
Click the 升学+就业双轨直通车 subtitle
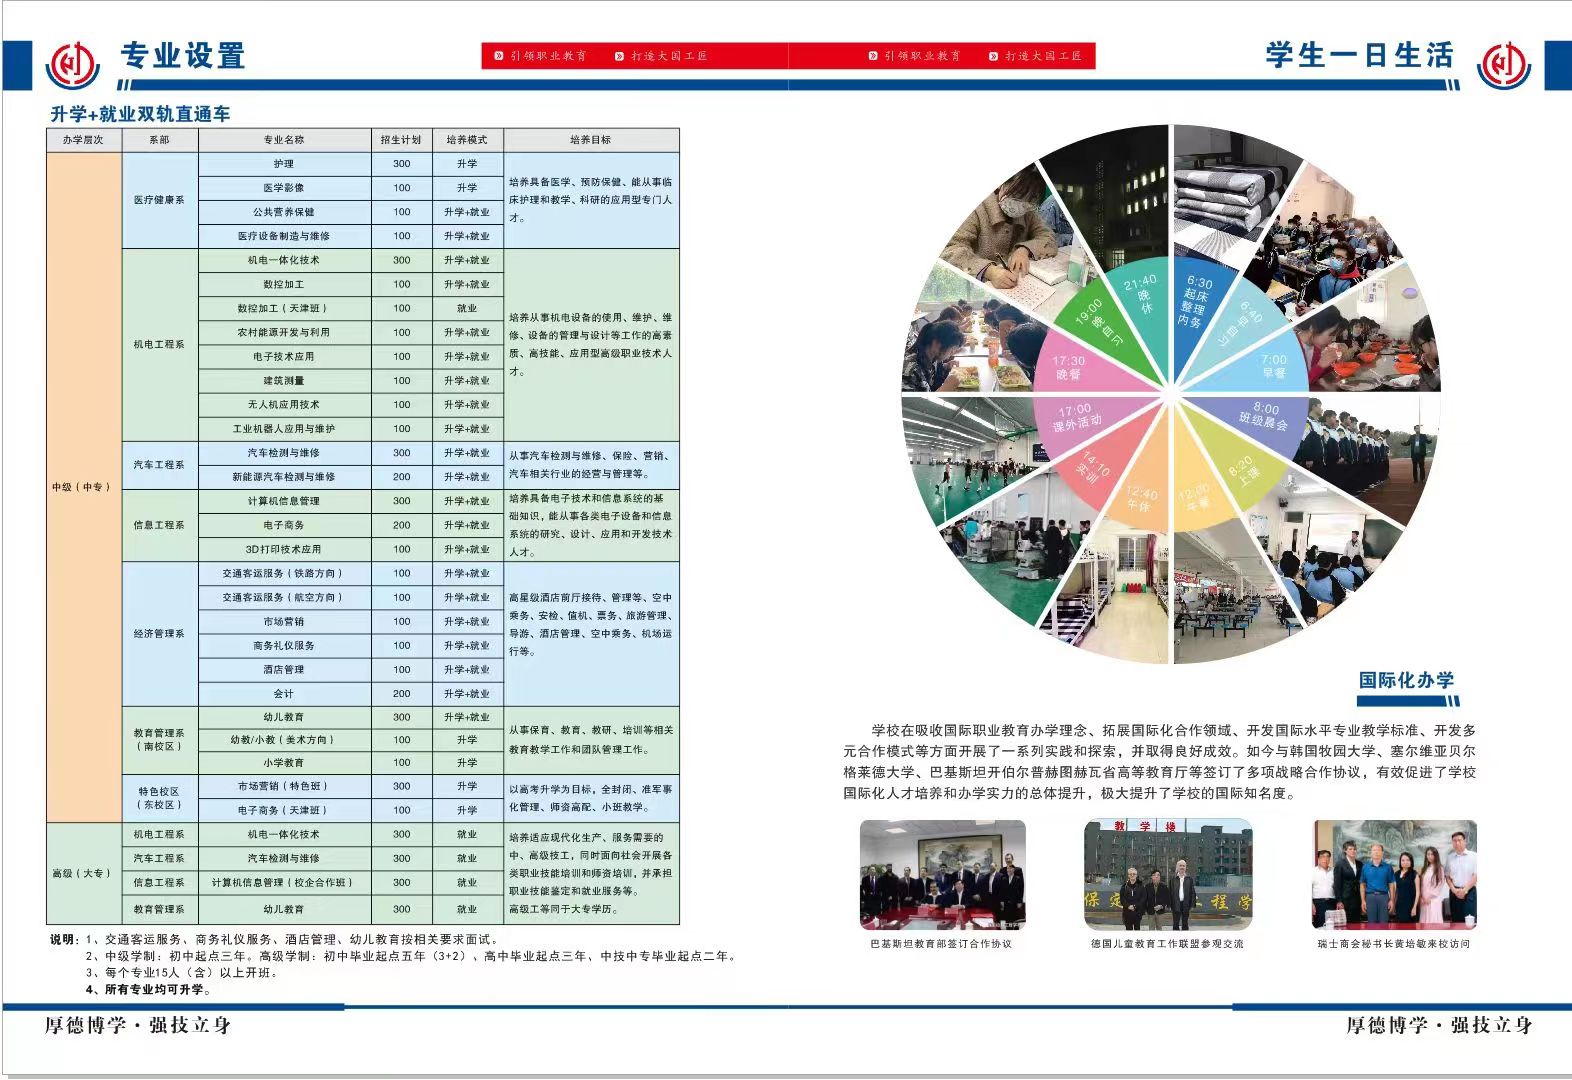click(x=140, y=114)
